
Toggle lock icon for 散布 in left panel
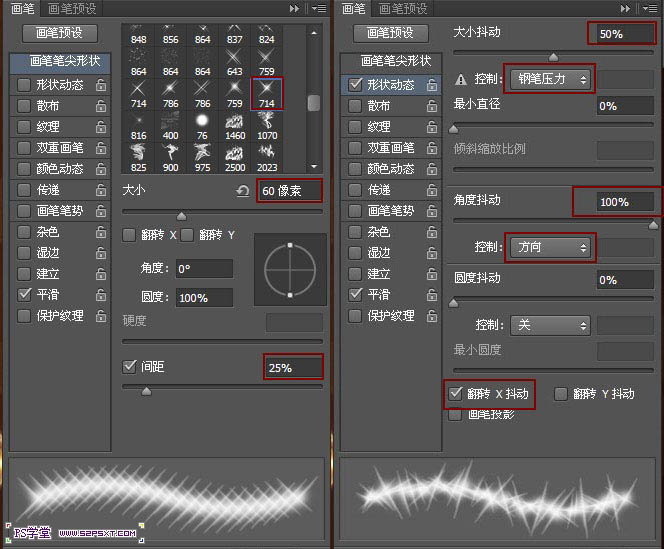click(101, 106)
